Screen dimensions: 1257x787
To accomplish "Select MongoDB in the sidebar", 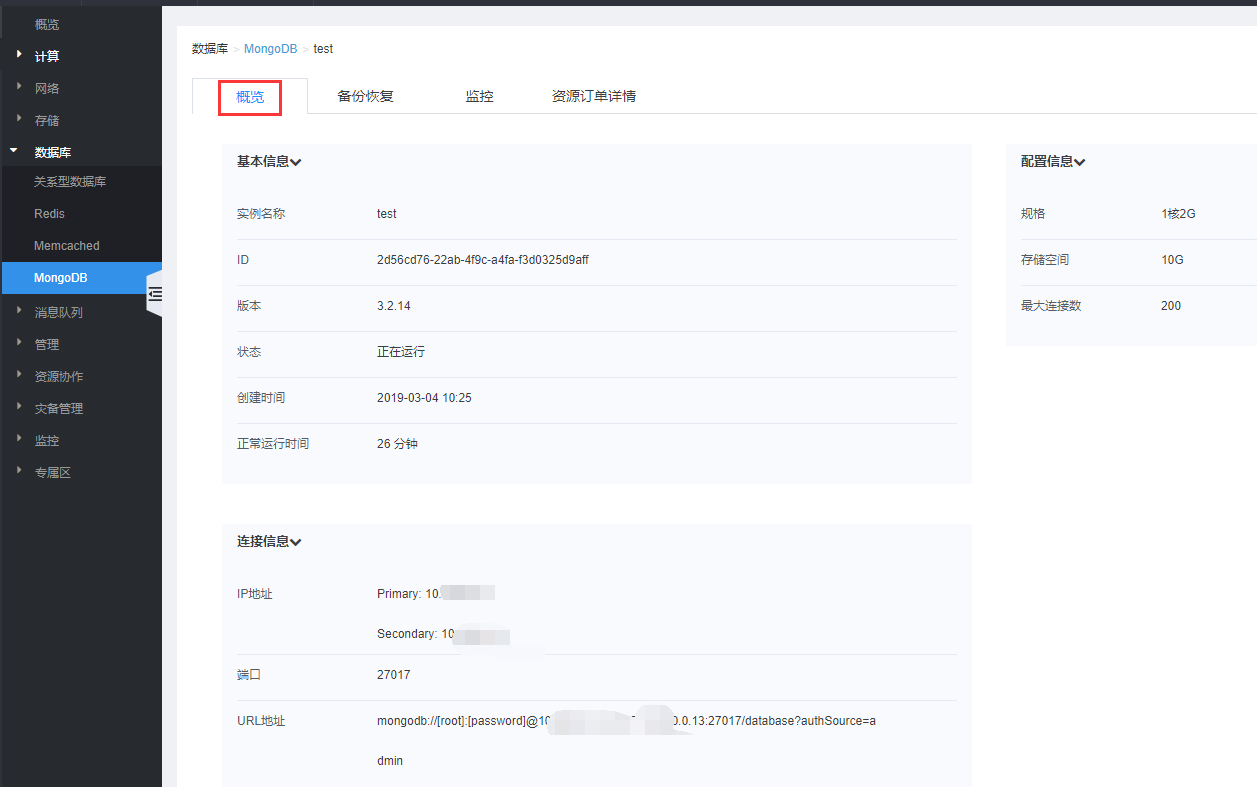I will pos(81,278).
